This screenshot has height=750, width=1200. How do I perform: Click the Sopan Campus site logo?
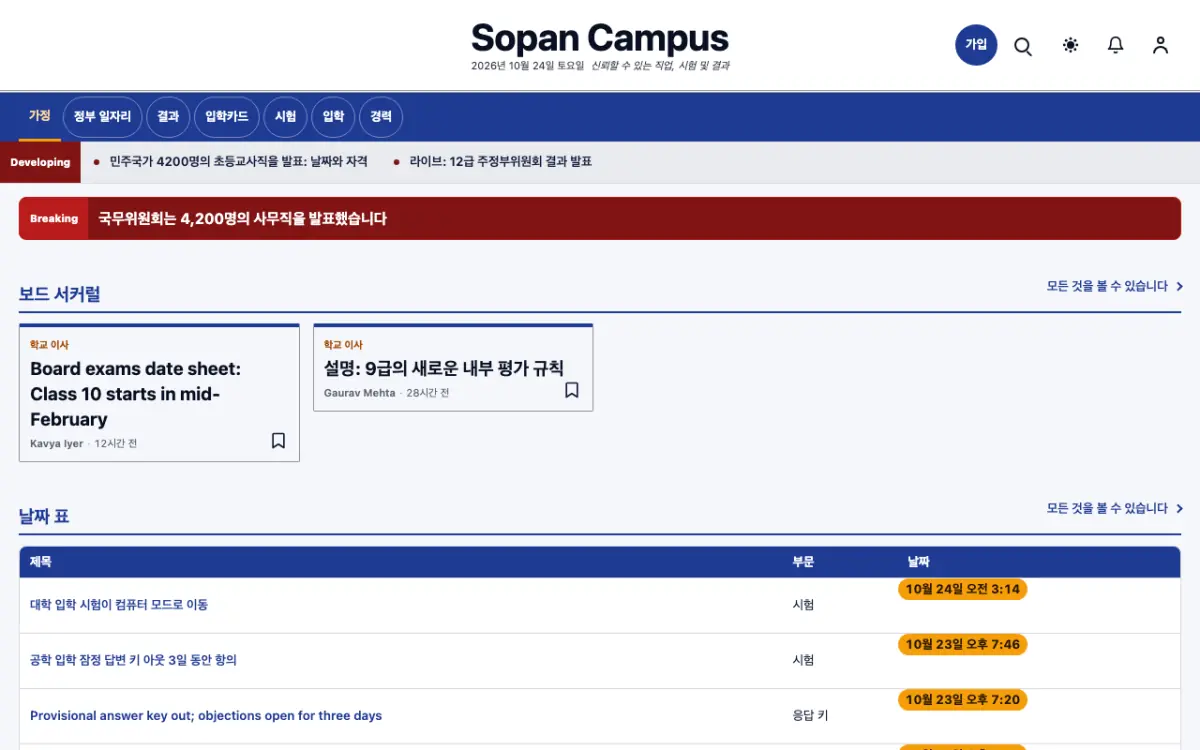coord(600,38)
